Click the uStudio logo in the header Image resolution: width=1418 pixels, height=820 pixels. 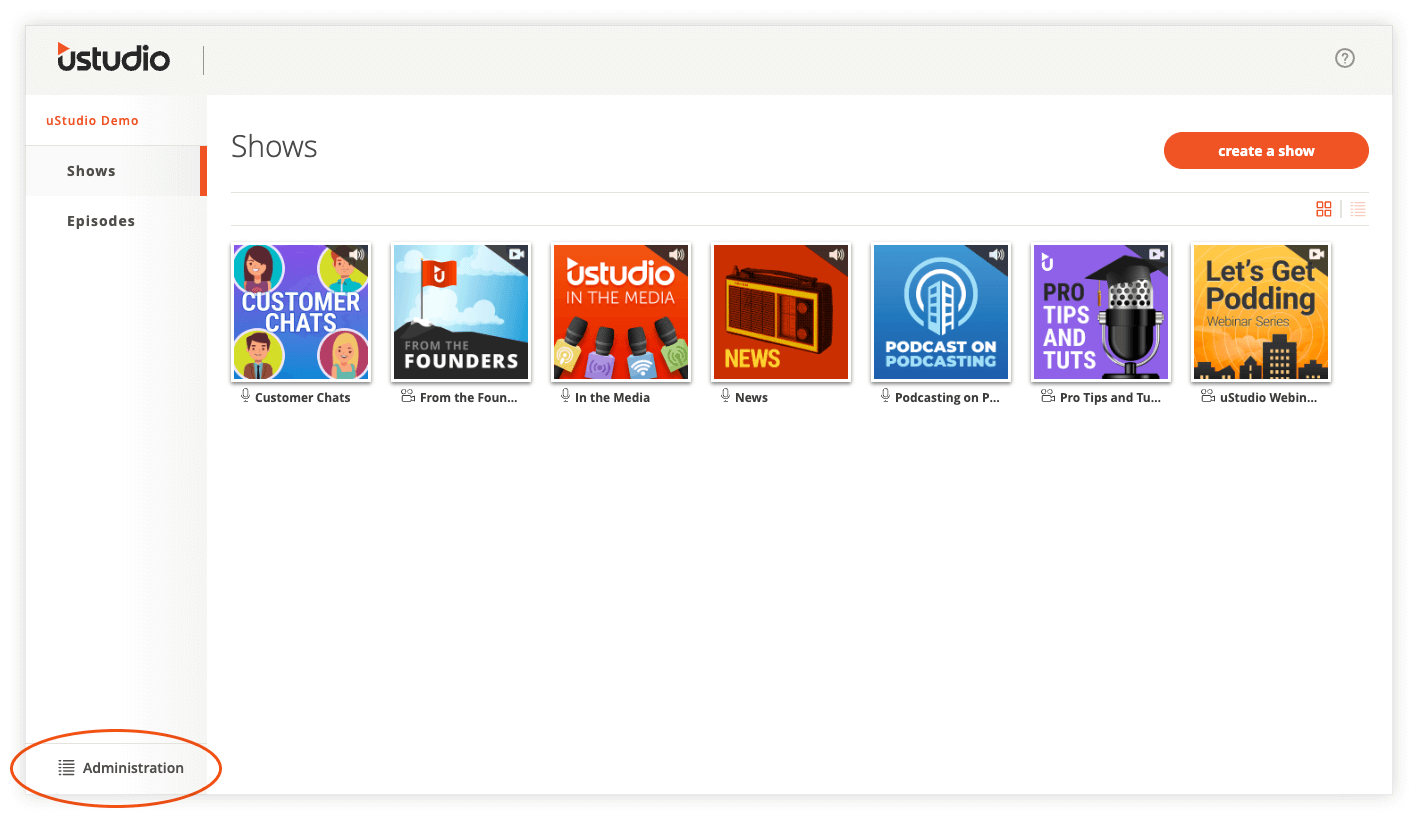click(x=113, y=58)
